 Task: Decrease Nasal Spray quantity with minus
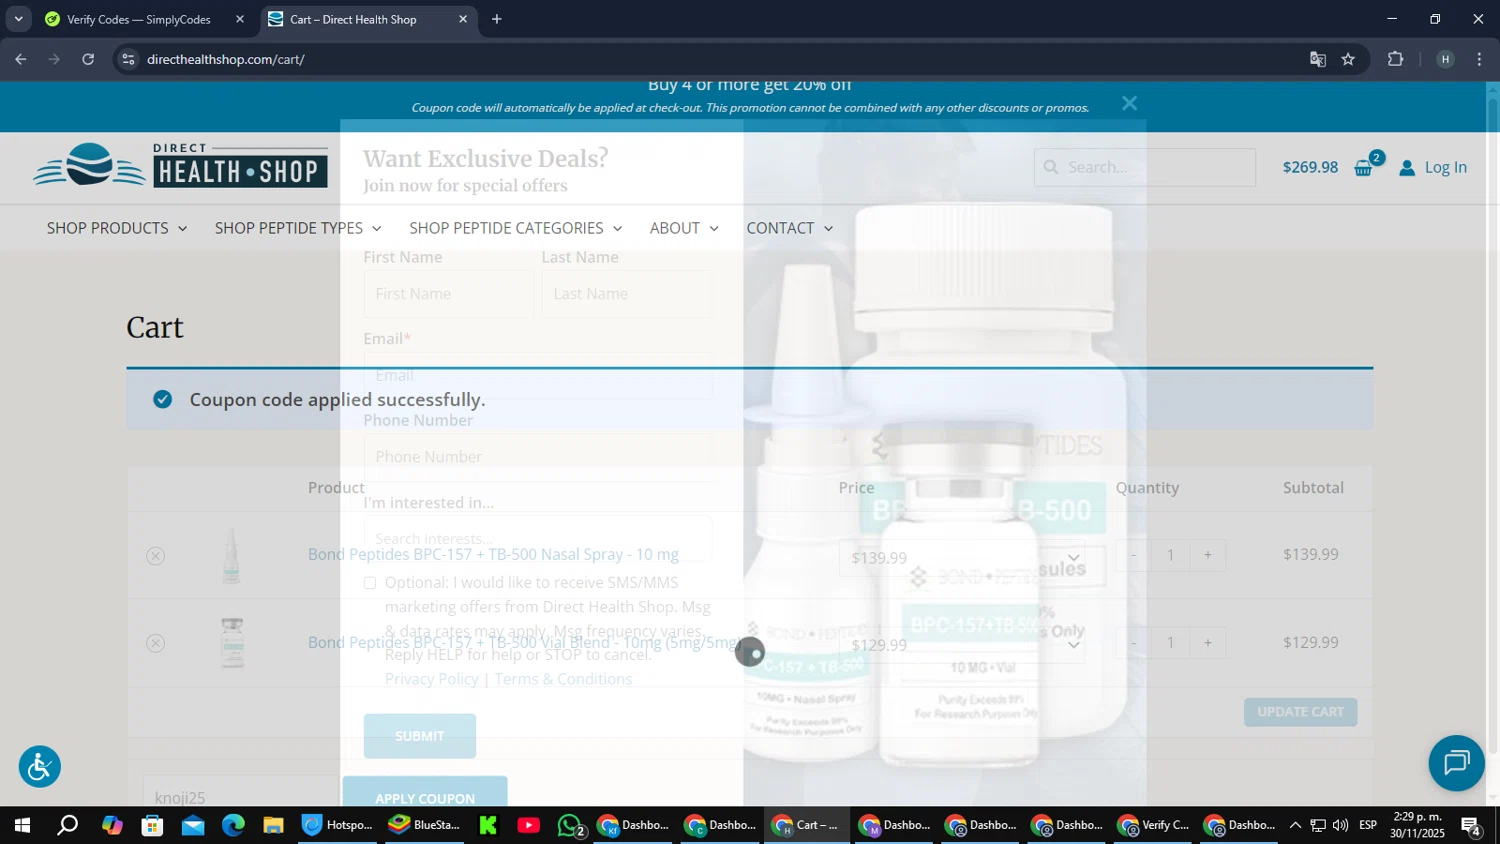[x=1133, y=555]
